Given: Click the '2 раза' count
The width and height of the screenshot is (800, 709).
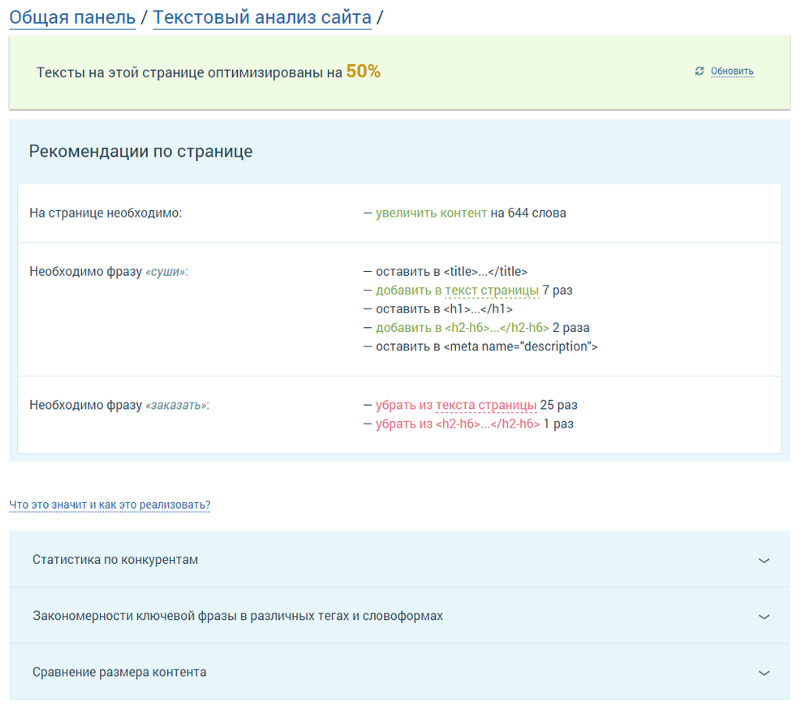Looking at the screenshot, I should pyautogui.click(x=571, y=327).
